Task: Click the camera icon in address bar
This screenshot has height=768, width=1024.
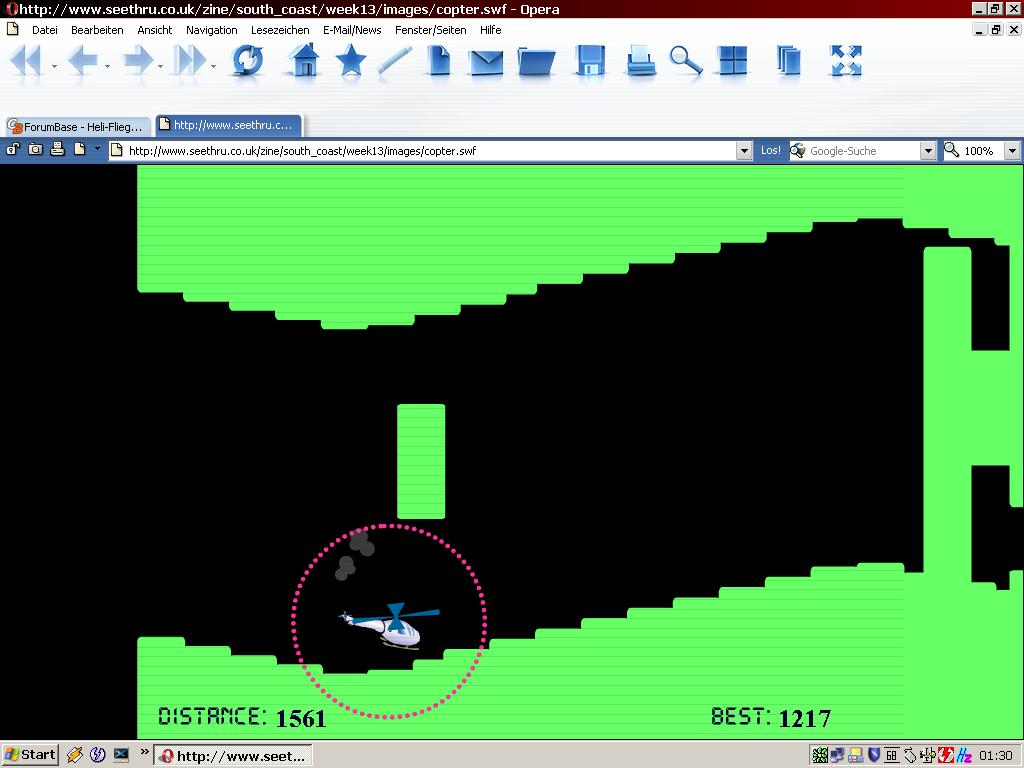Action: [x=35, y=150]
